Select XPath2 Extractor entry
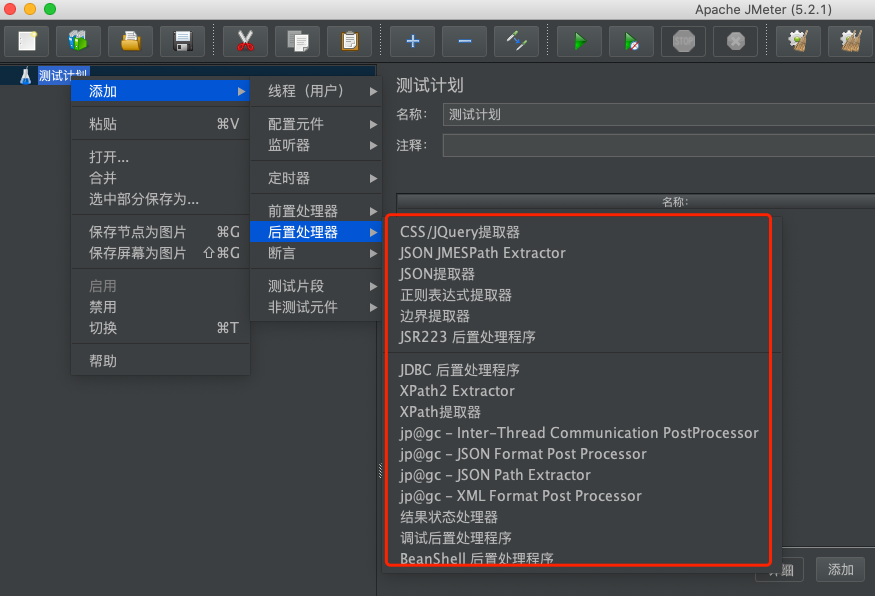 (584, 391)
